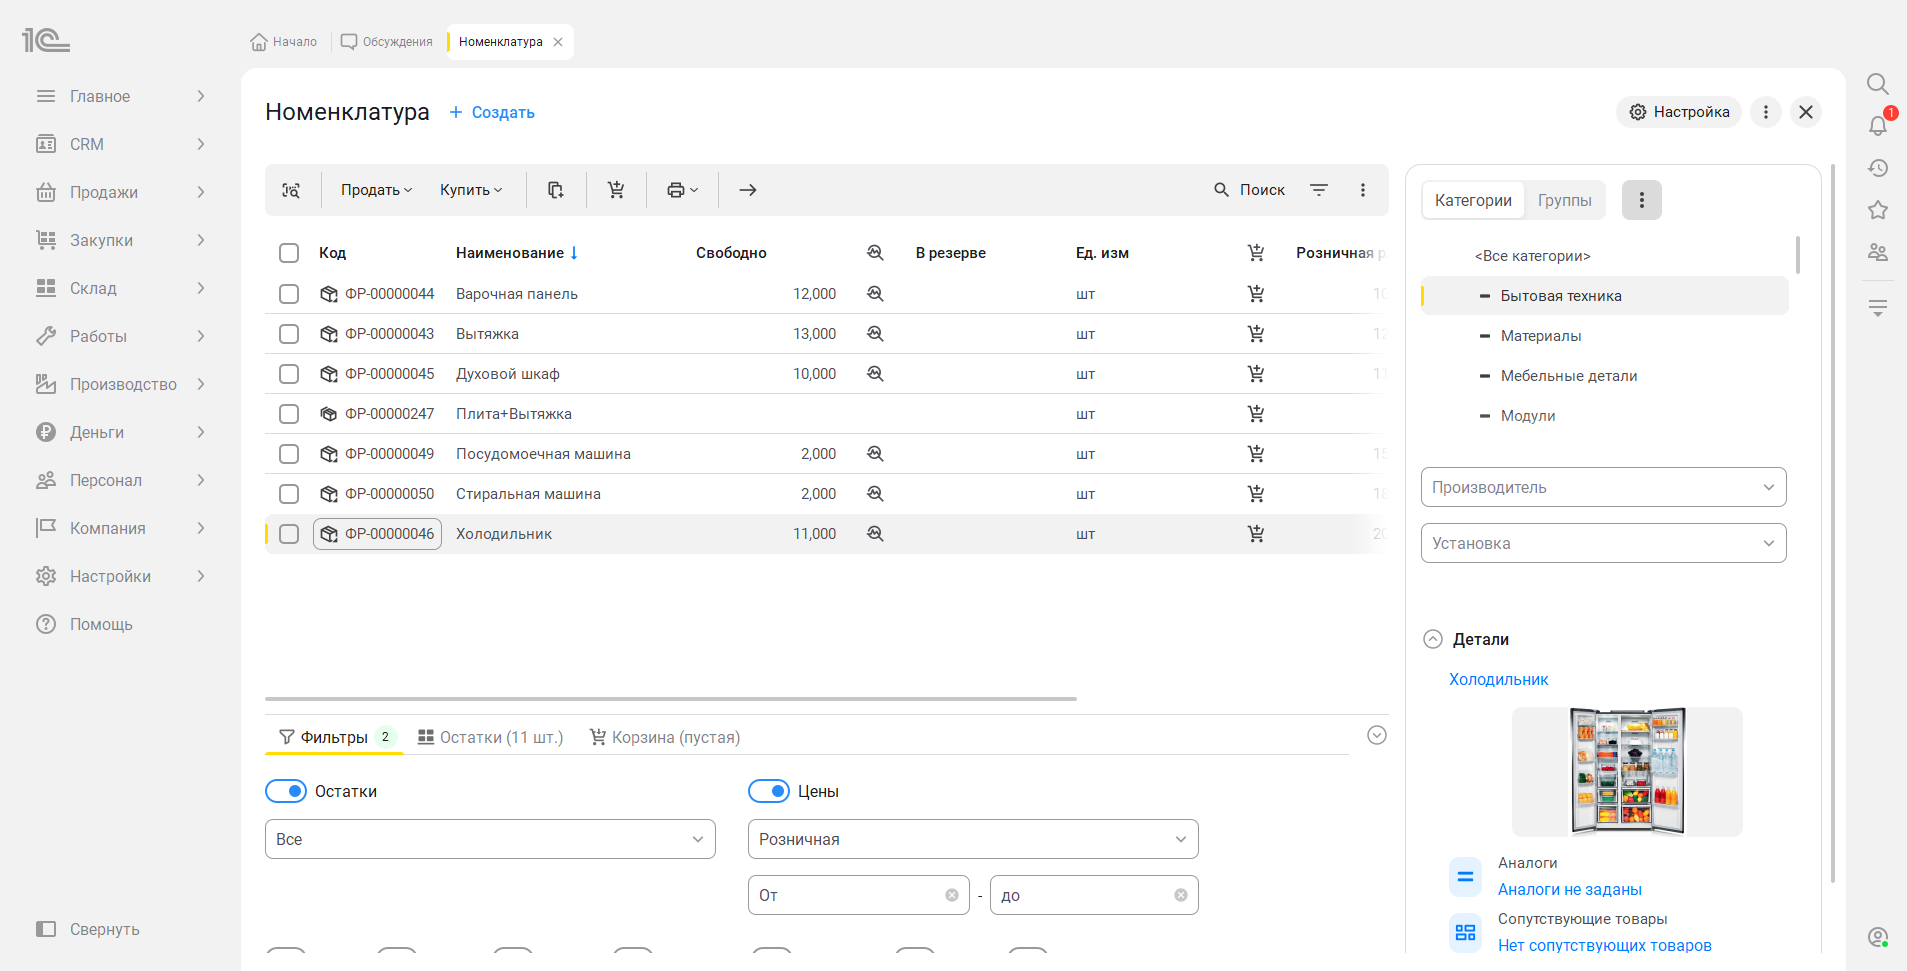This screenshot has height=971, width=1907.
Task: Click stock lookup icon for Холодильник
Action: (875, 534)
